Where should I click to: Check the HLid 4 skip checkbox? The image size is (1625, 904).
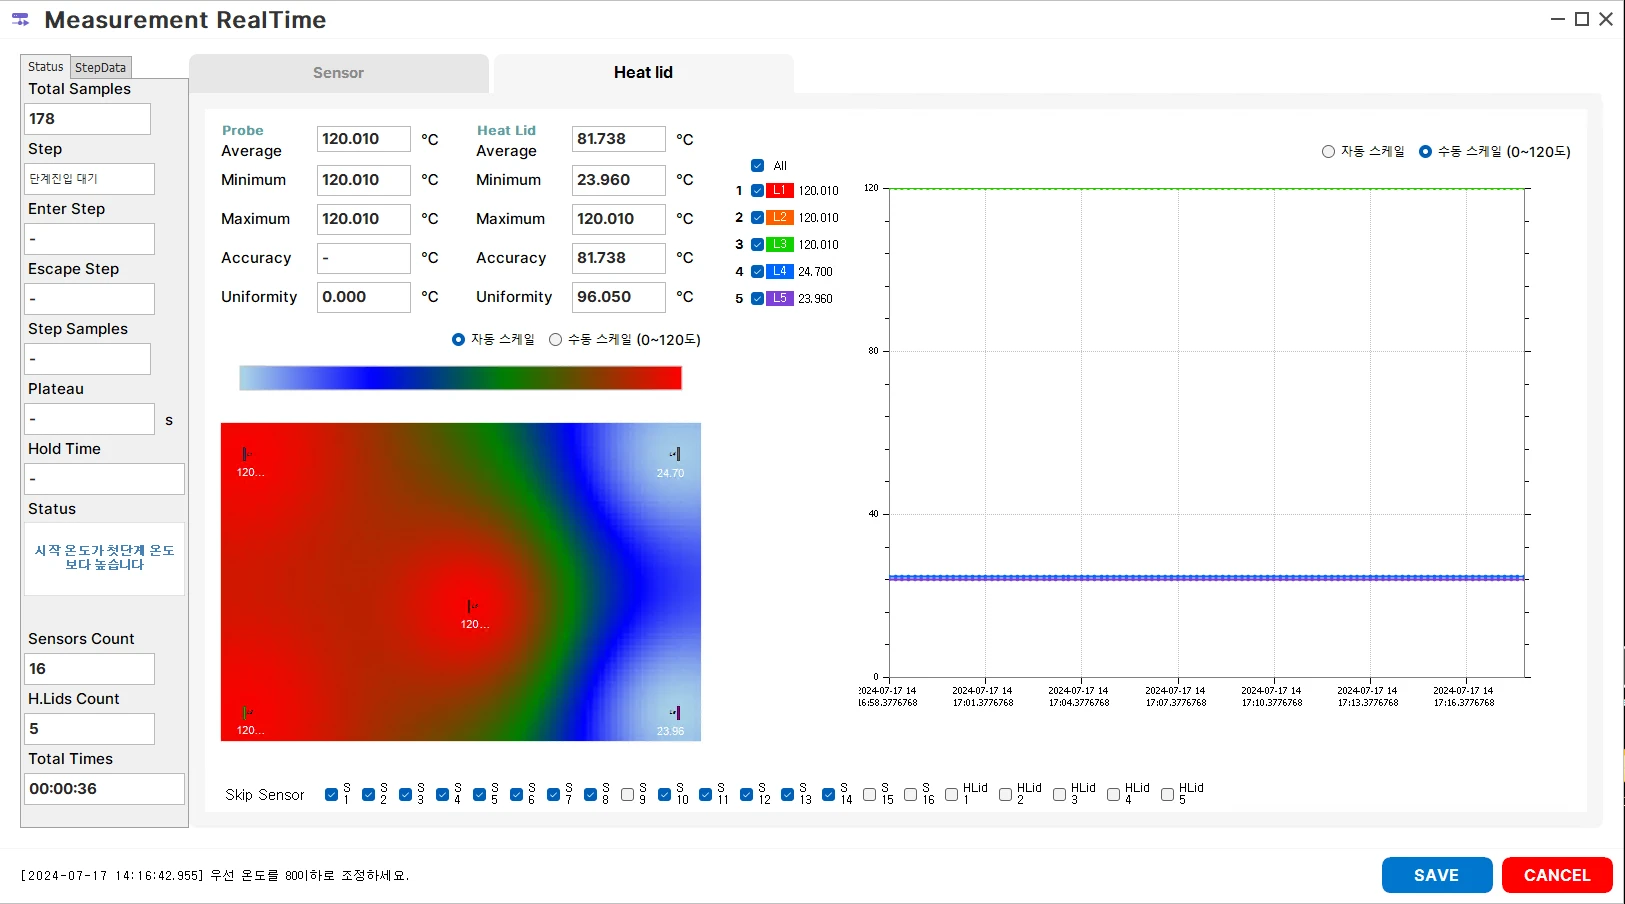click(x=1113, y=795)
